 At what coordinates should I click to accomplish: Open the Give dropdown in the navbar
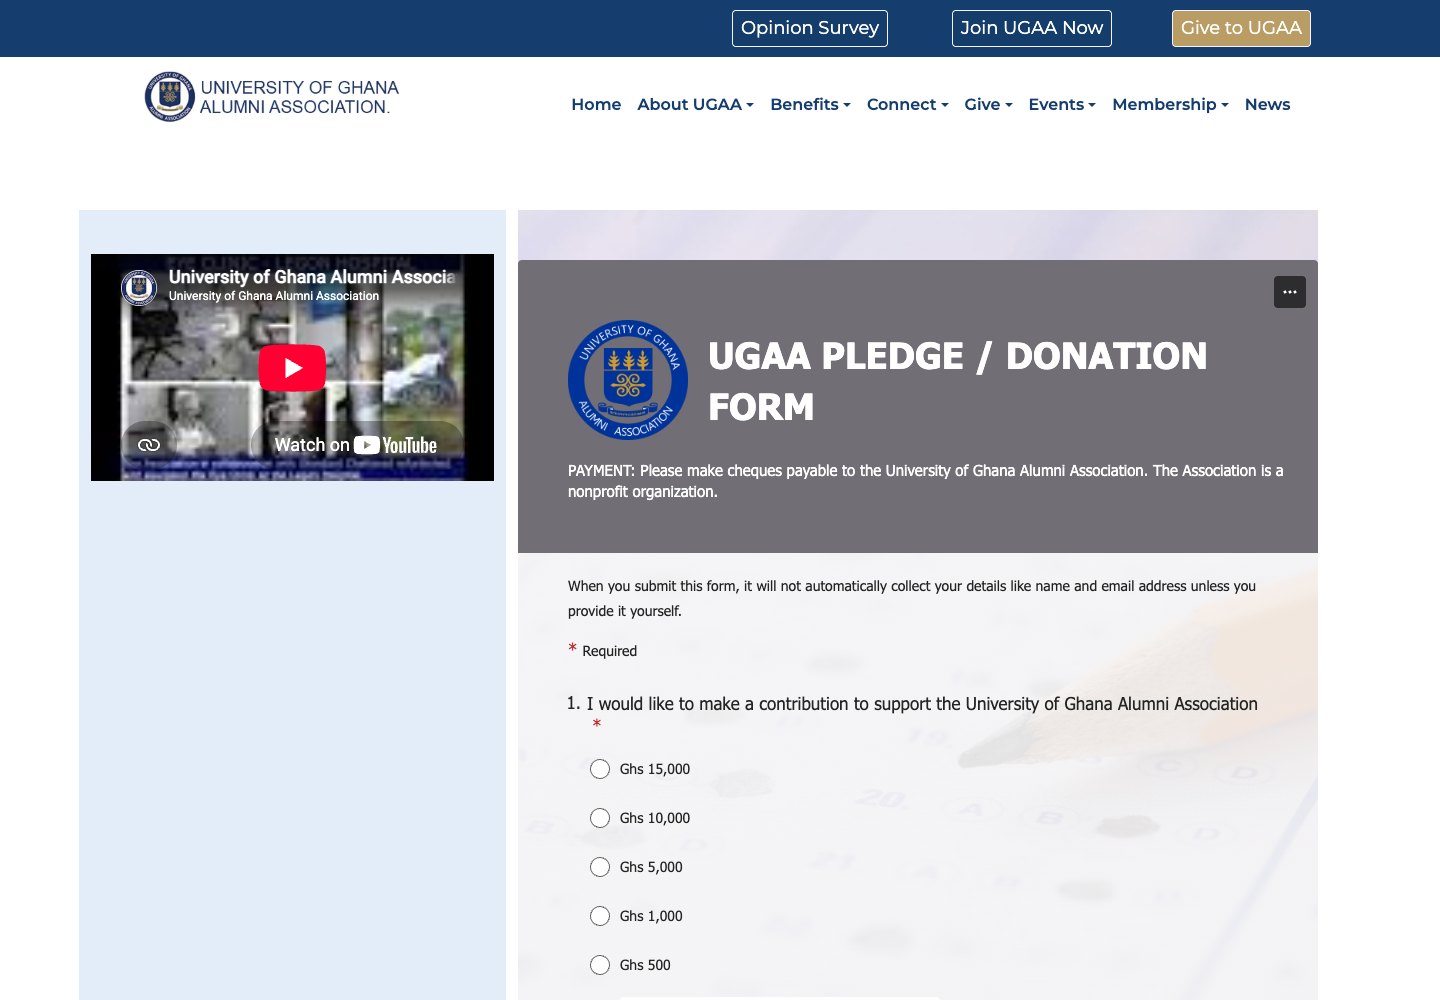[988, 104]
